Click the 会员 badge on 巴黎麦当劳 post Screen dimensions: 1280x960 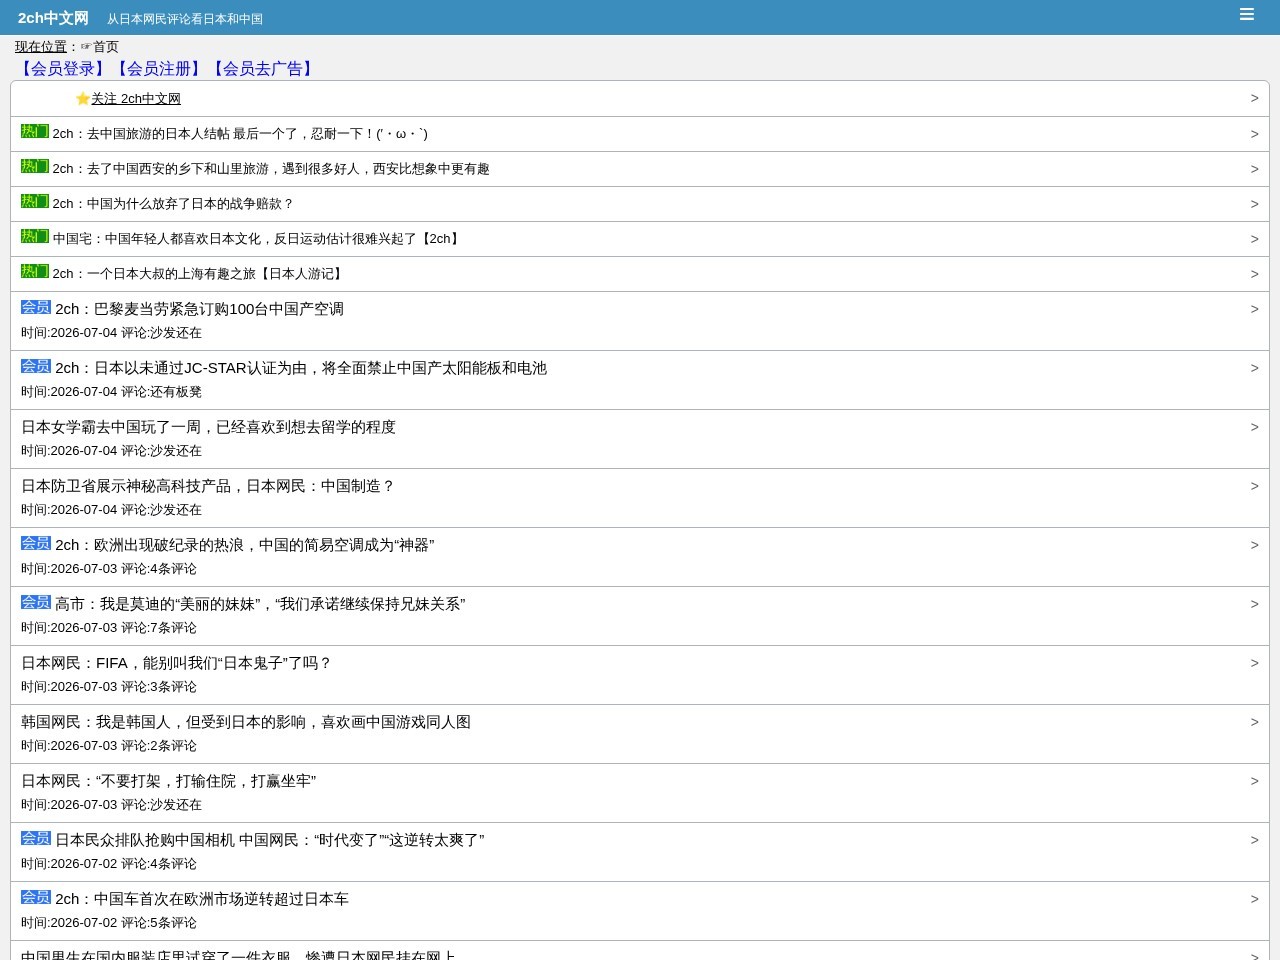[x=36, y=307]
